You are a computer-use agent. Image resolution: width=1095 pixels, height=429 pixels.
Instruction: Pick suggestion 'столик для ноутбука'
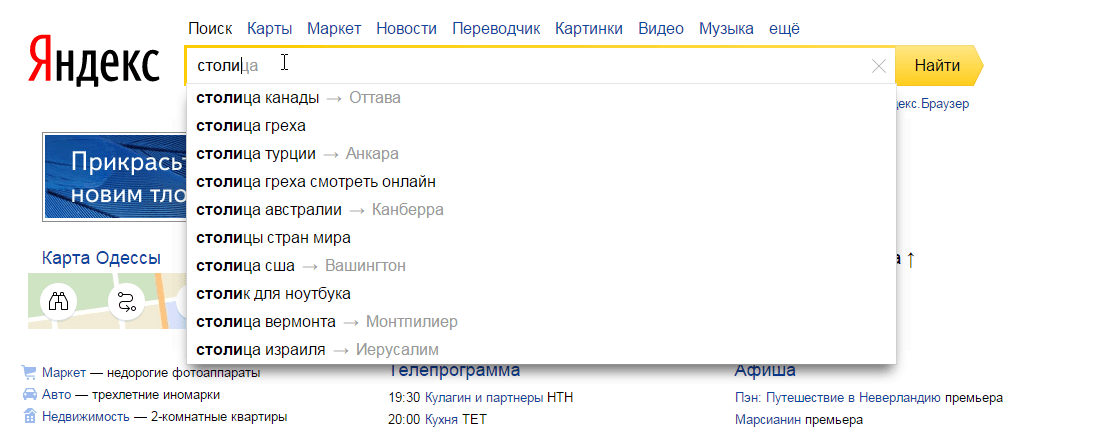[273, 294]
